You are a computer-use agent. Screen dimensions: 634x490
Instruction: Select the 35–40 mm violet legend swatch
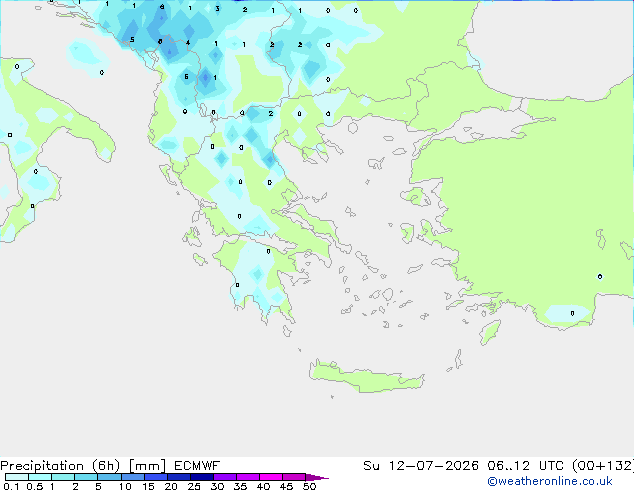(247, 477)
